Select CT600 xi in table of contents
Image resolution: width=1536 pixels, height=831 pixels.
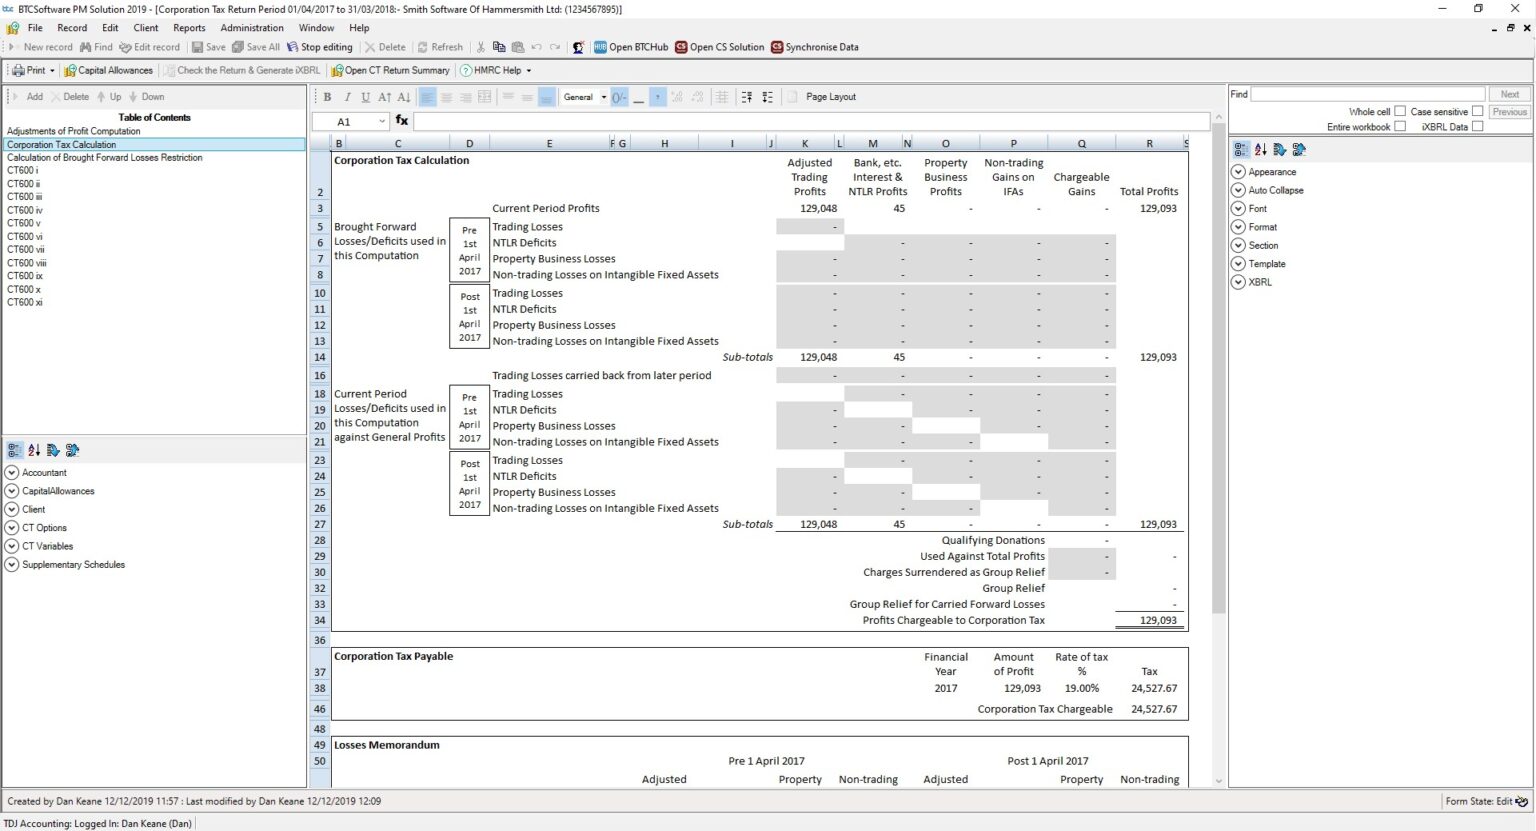click(25, 302)
